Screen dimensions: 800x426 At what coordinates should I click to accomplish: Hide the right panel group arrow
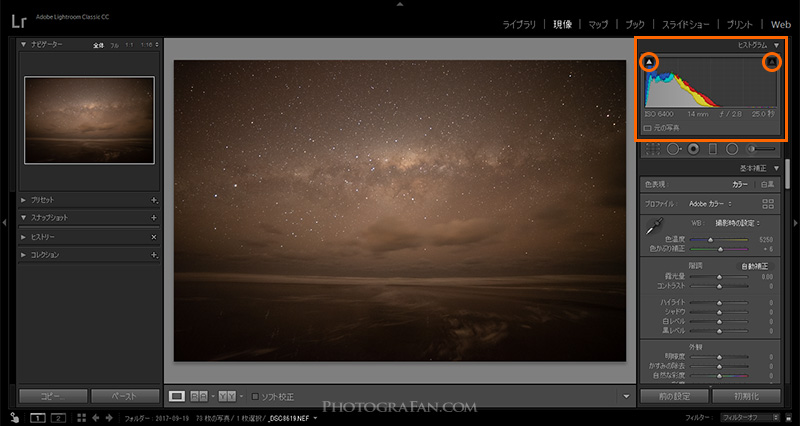[796, 222]
